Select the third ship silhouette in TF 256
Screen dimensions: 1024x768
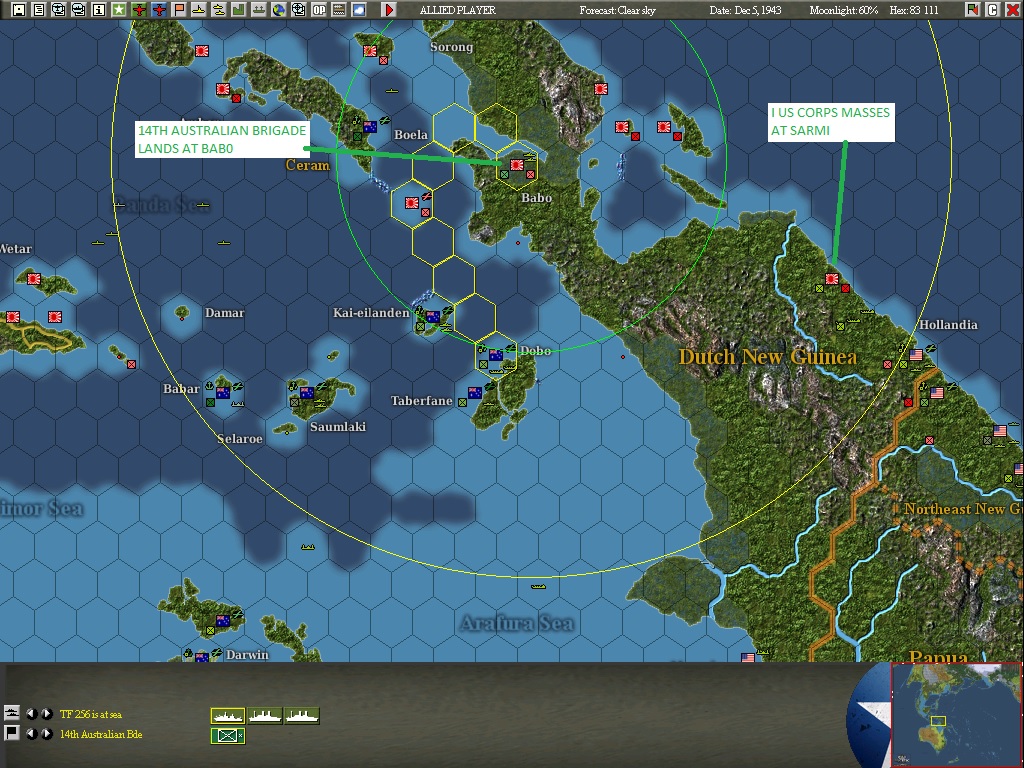coord(302,716)
